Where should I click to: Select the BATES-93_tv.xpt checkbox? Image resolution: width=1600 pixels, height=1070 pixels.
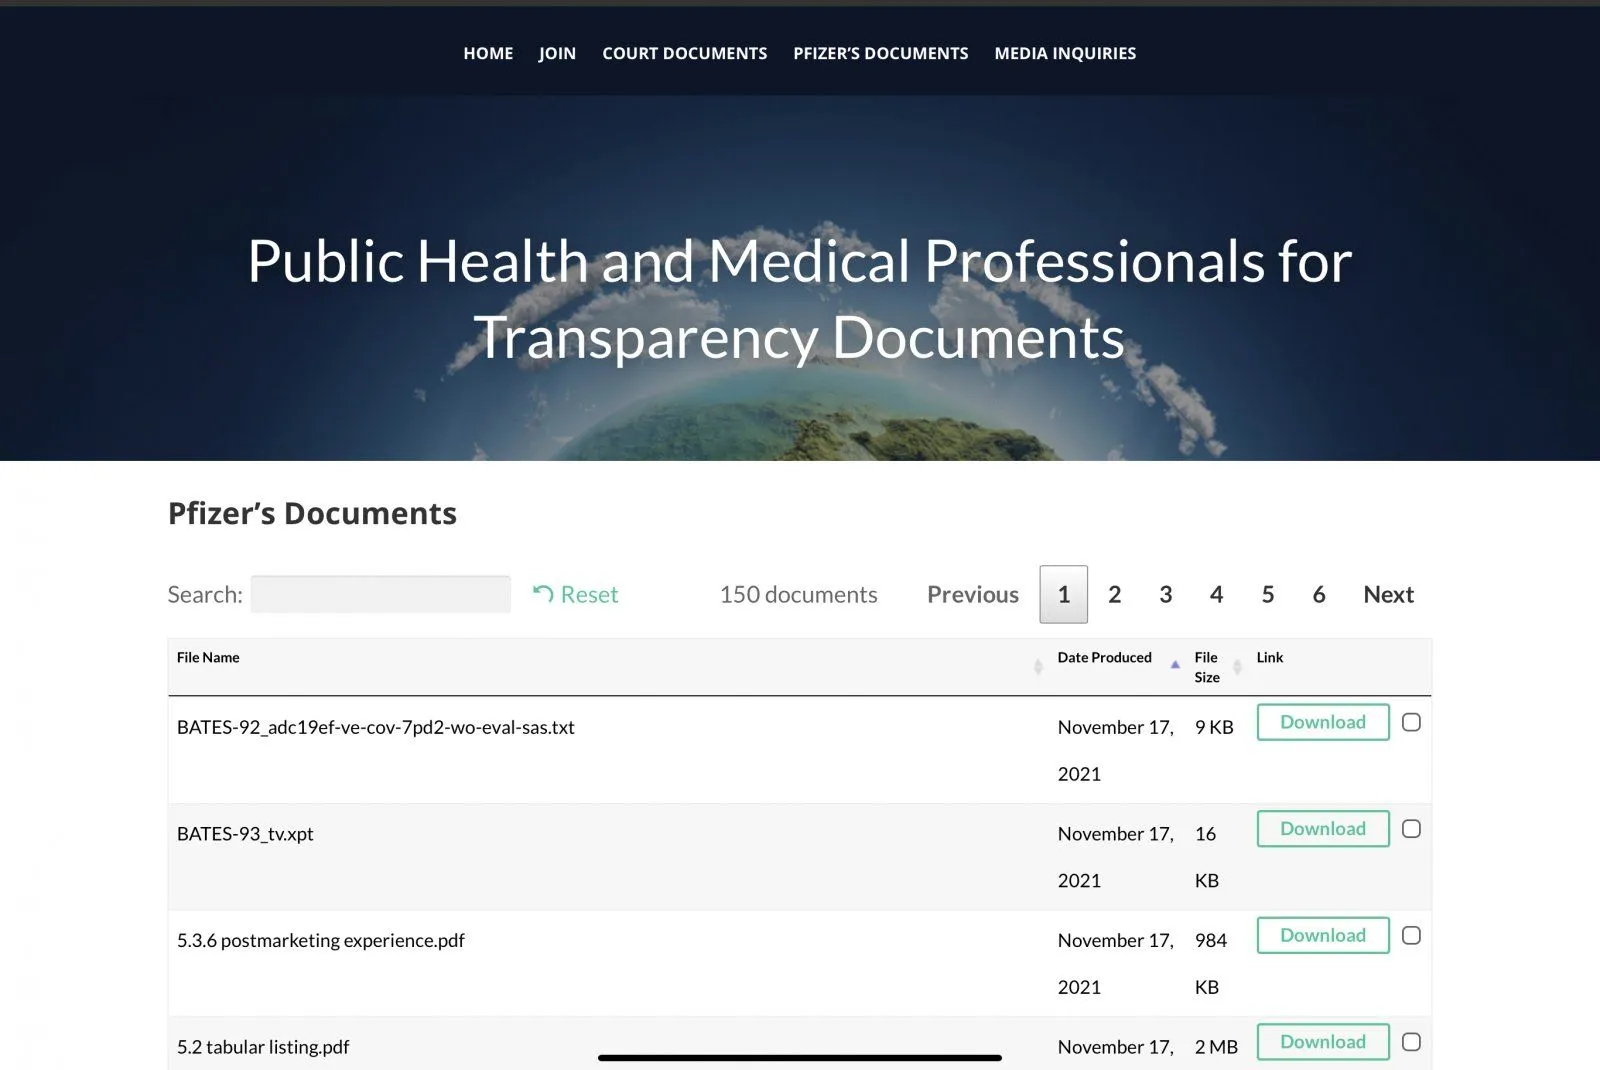[1411, 829]
